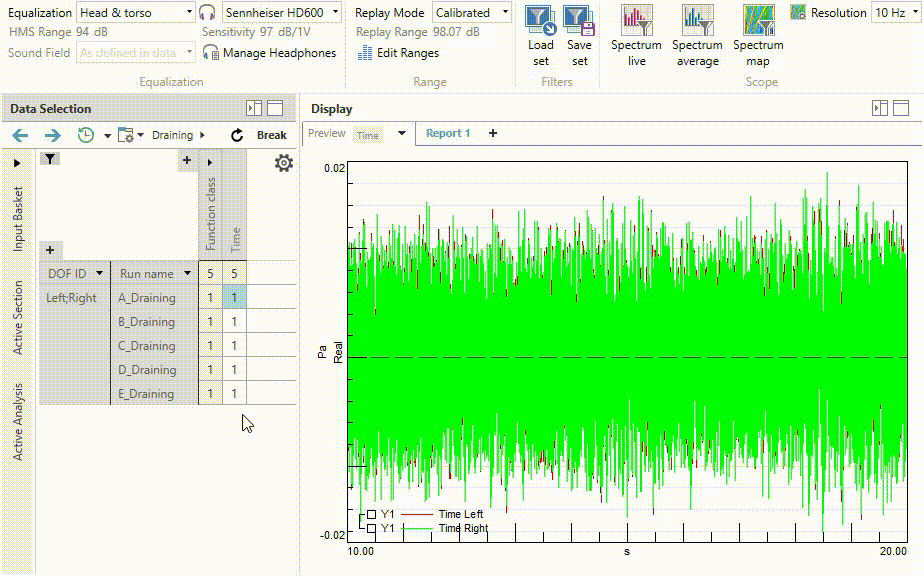
Task: Click the Time cell for B_Draining
Action: click(234, 322)
